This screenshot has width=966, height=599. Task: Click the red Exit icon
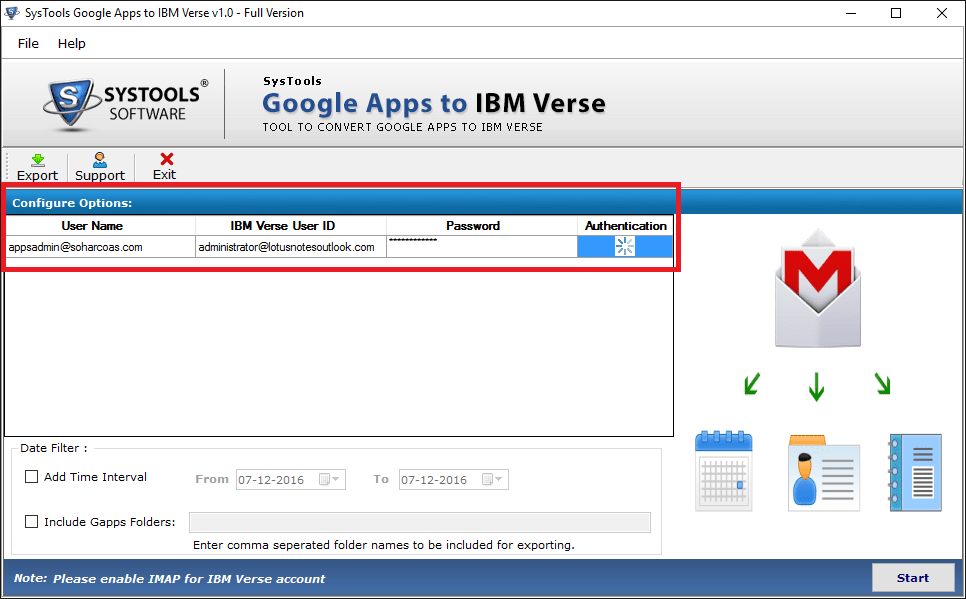pos(166,159)
